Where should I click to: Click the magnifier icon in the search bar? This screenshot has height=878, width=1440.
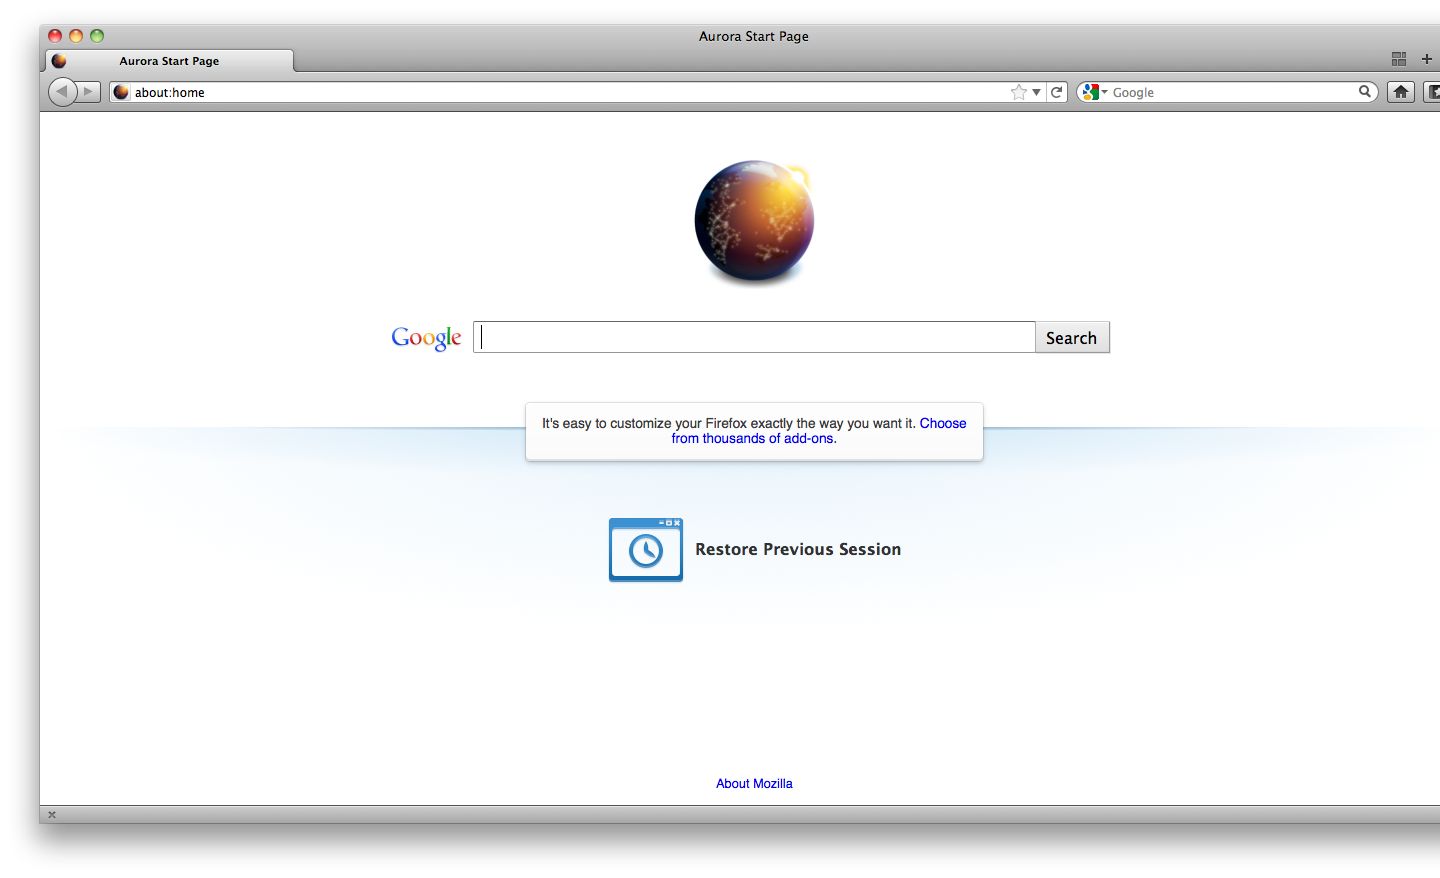click(1366, 92)
